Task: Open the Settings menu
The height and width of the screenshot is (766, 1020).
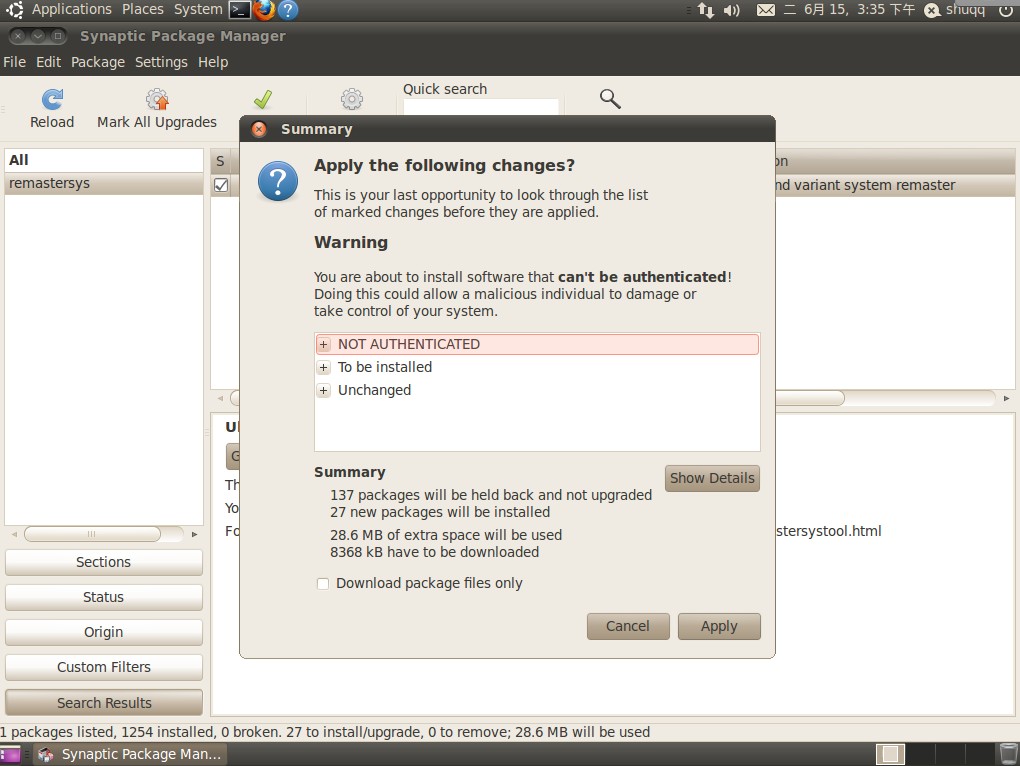Action: point(161,62)
